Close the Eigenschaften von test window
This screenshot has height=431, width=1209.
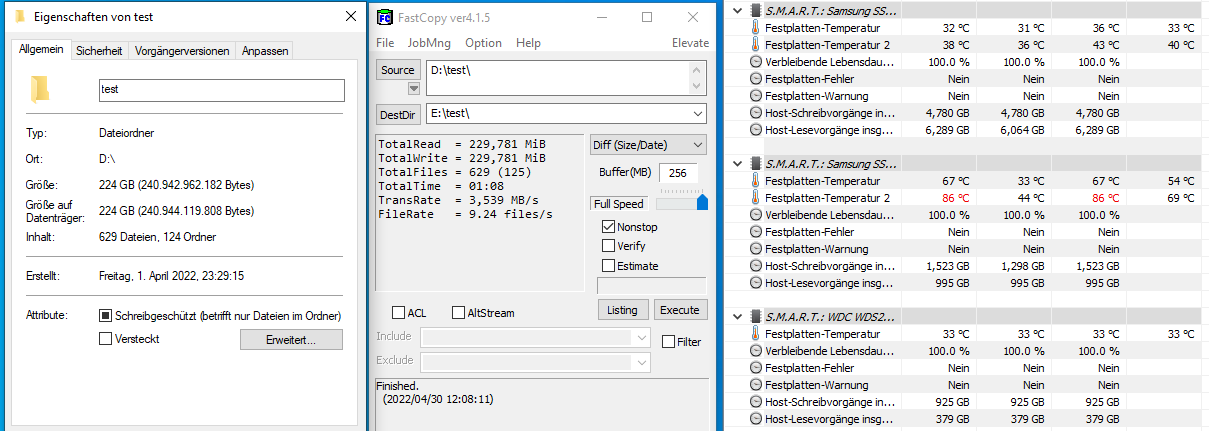pos(350,17)
